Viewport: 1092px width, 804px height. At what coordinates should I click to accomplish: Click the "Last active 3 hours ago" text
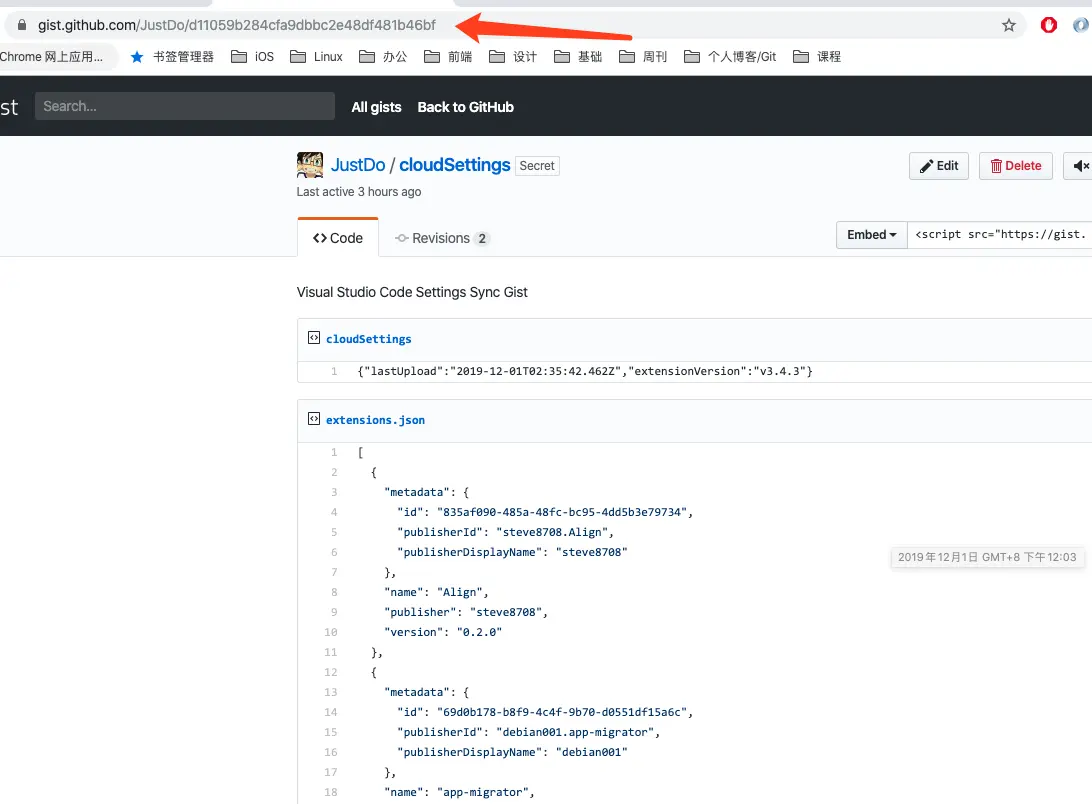(x=359, y=192)
